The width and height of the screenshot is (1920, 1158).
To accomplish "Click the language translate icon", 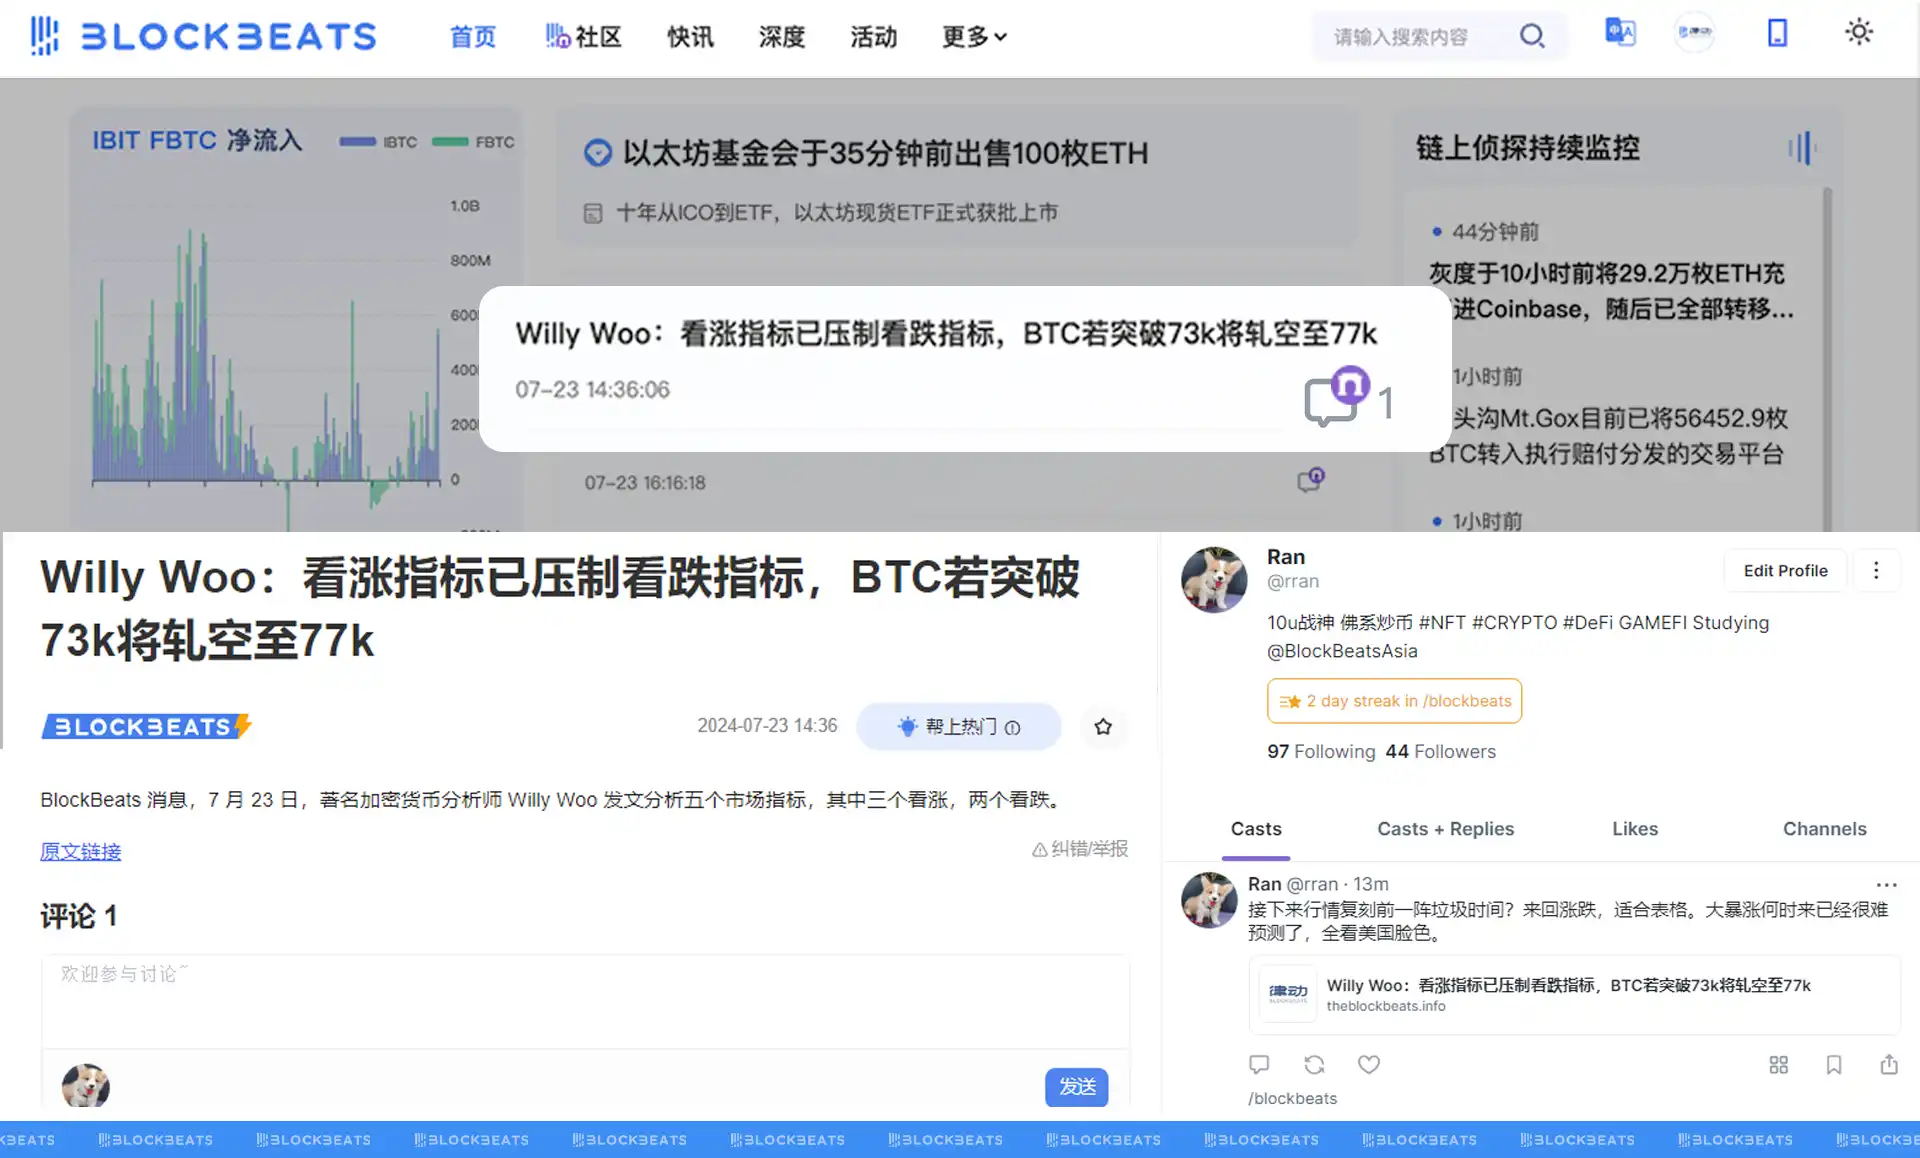I will [x=1620, y=32].
